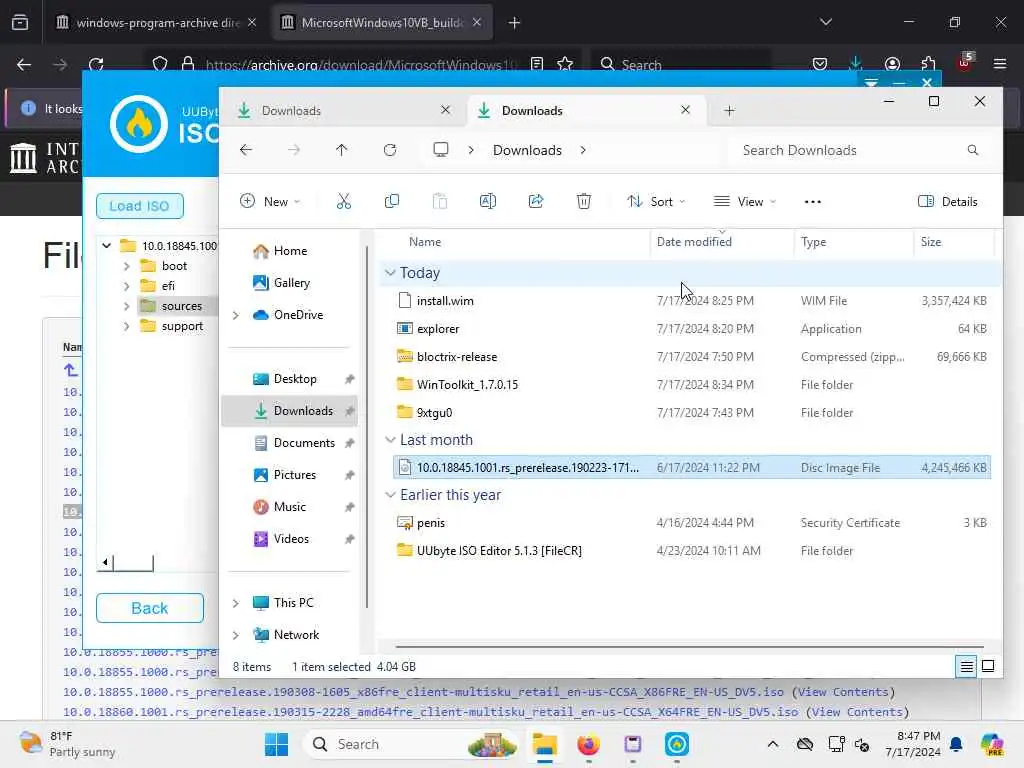Open Gallery in navigation pane

[291, 283]
